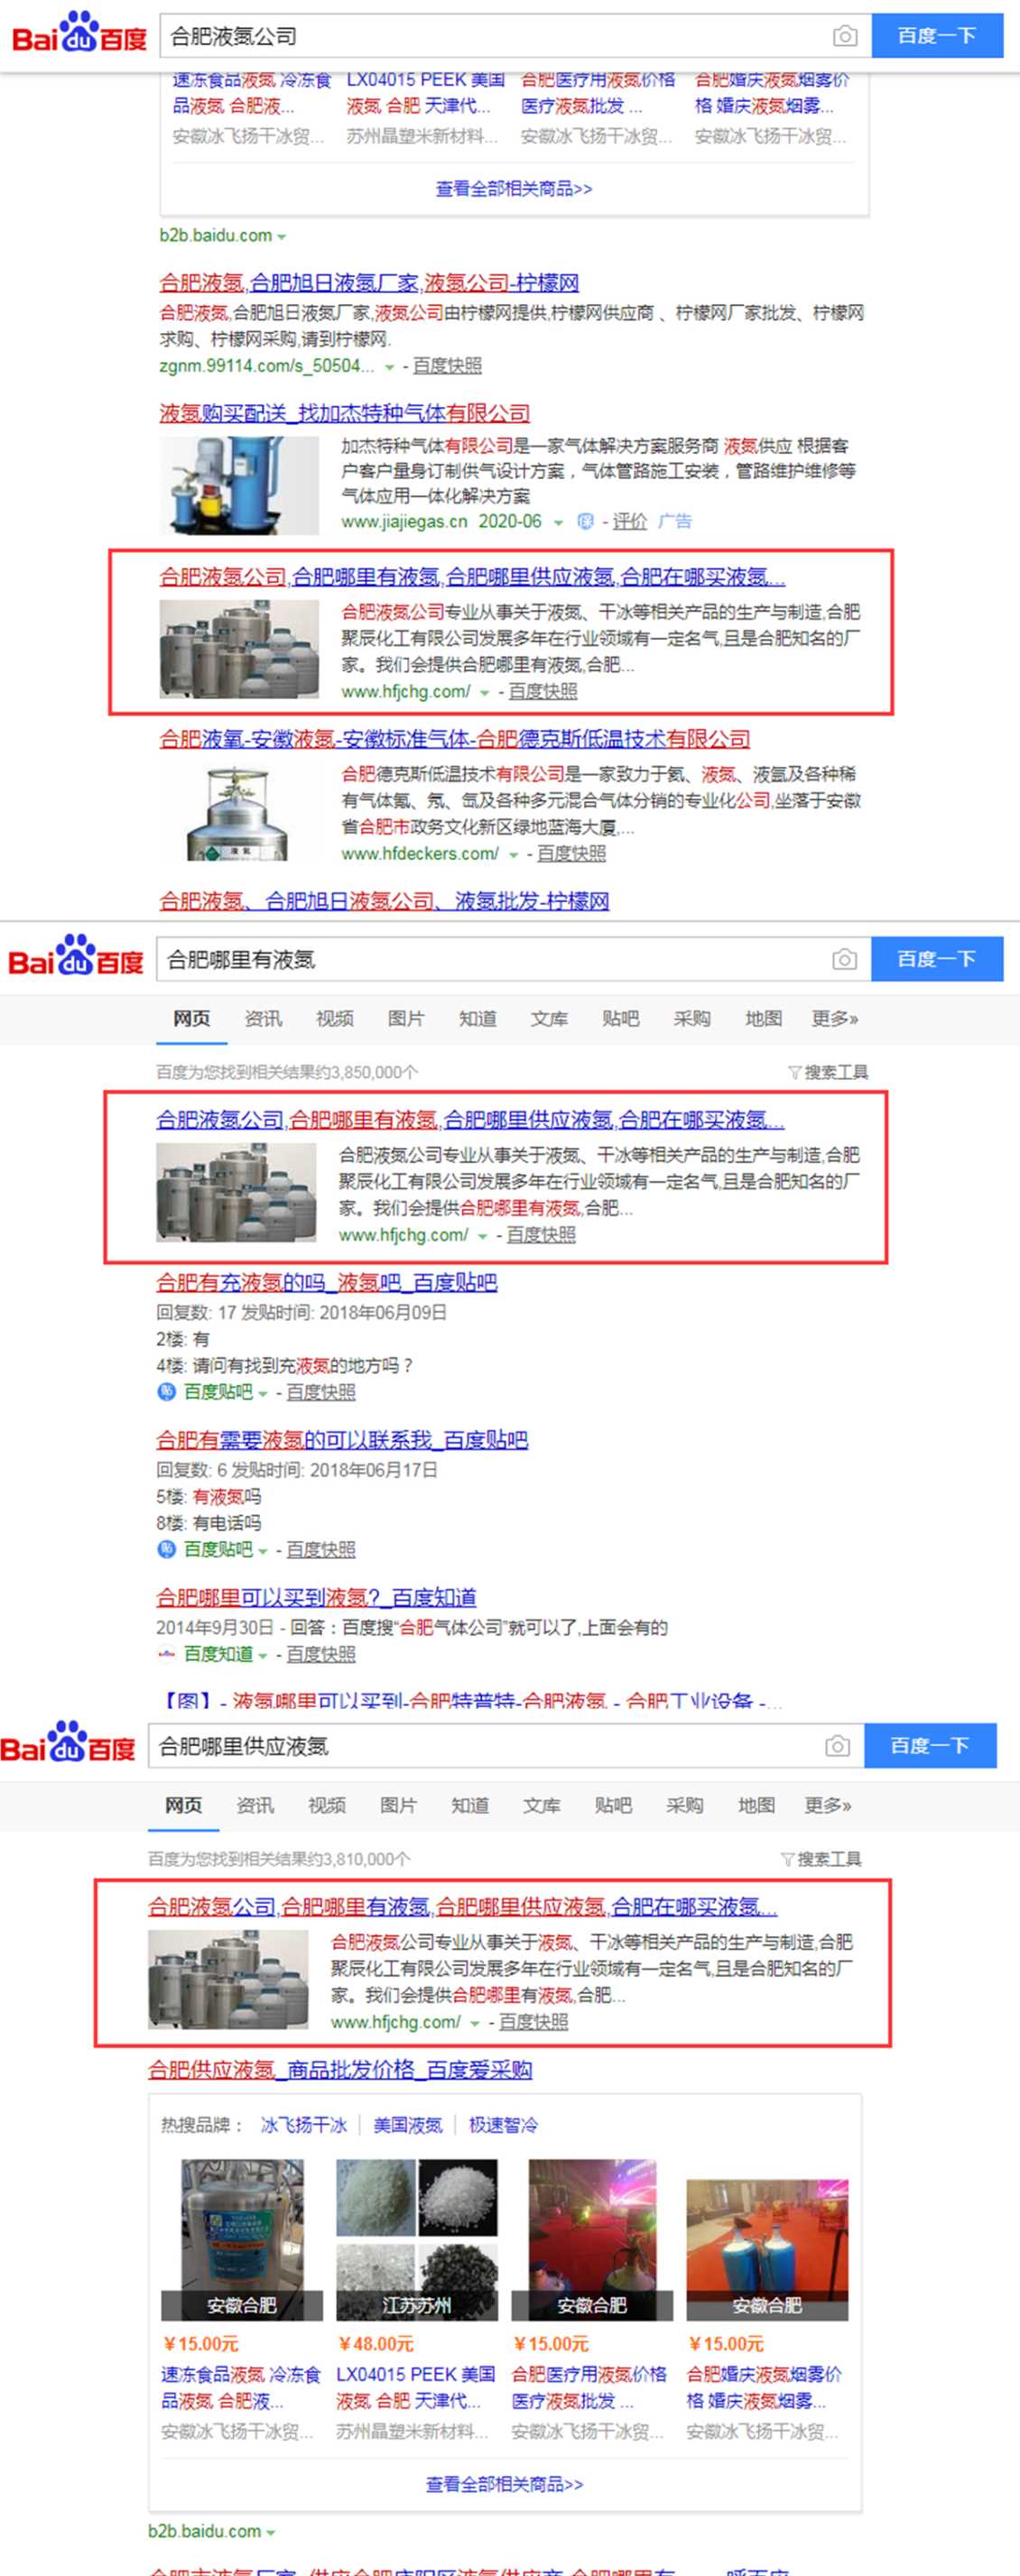Click 百度贴吧 icon under 合肥有需要液氮的可以联系我 result
1020x2576 pixels.
(x=166, y=1549)
